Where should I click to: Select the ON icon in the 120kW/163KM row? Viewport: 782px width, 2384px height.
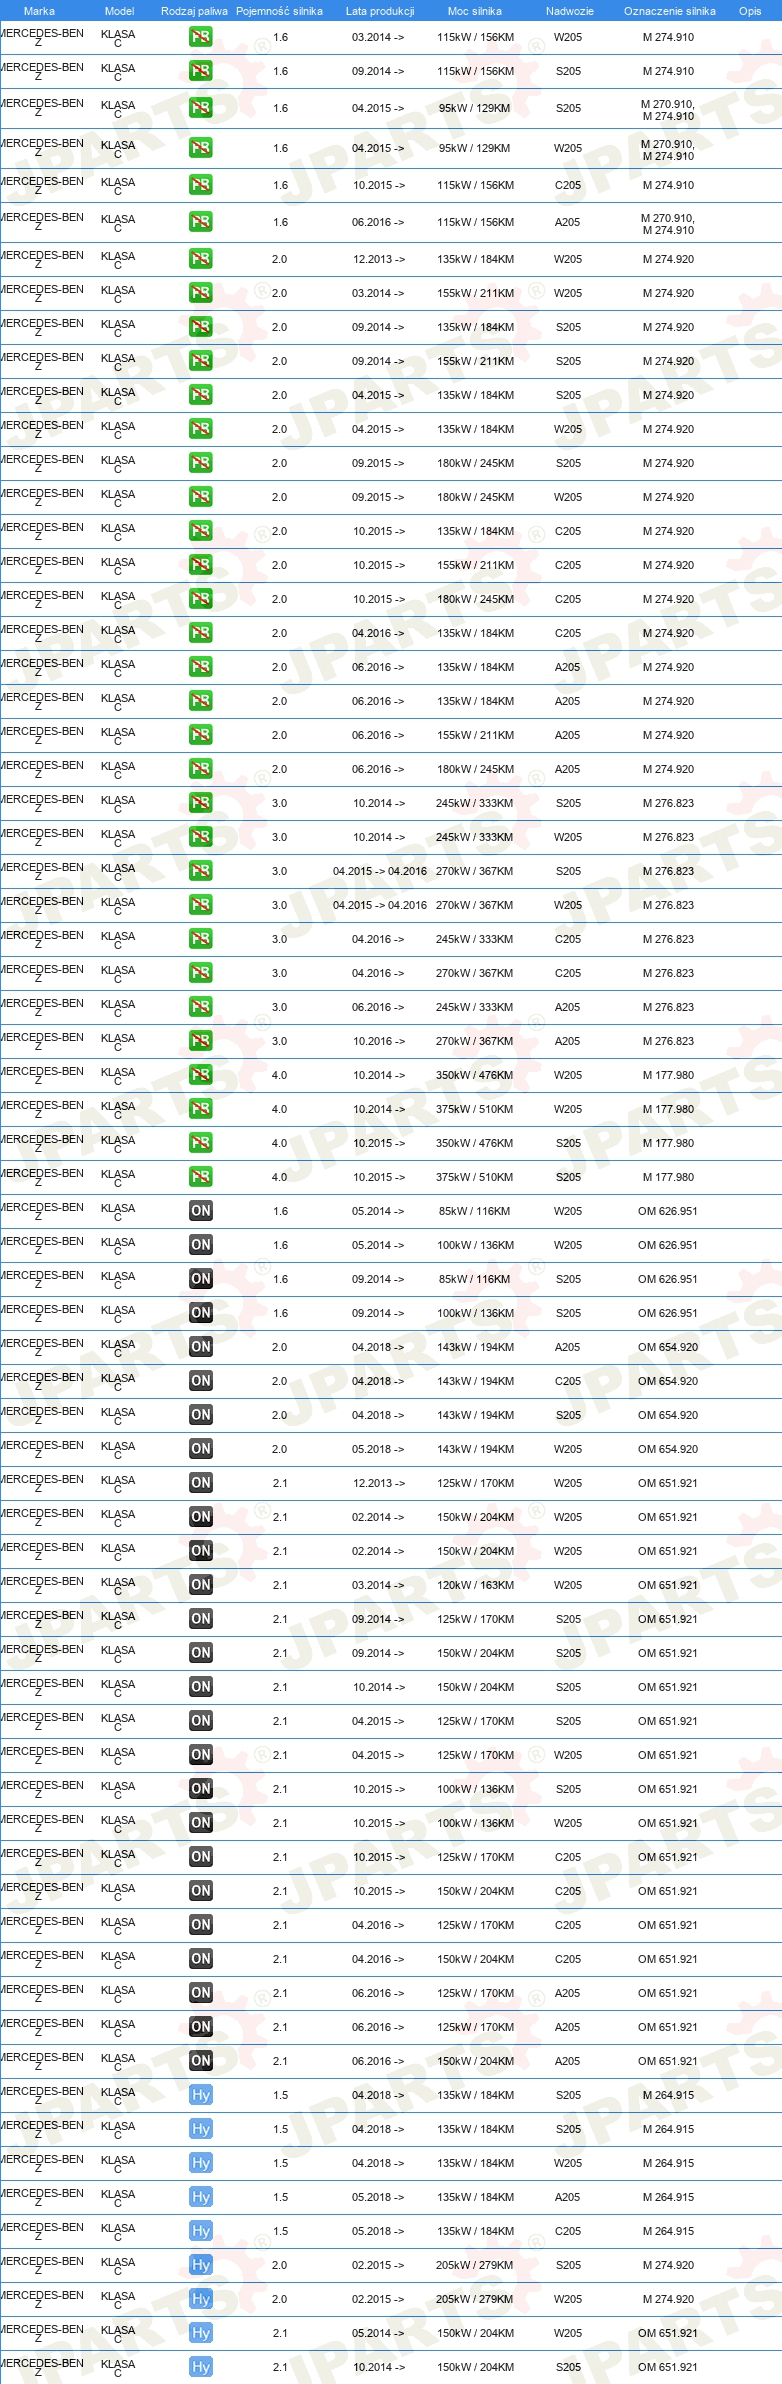coord(201,1585)
